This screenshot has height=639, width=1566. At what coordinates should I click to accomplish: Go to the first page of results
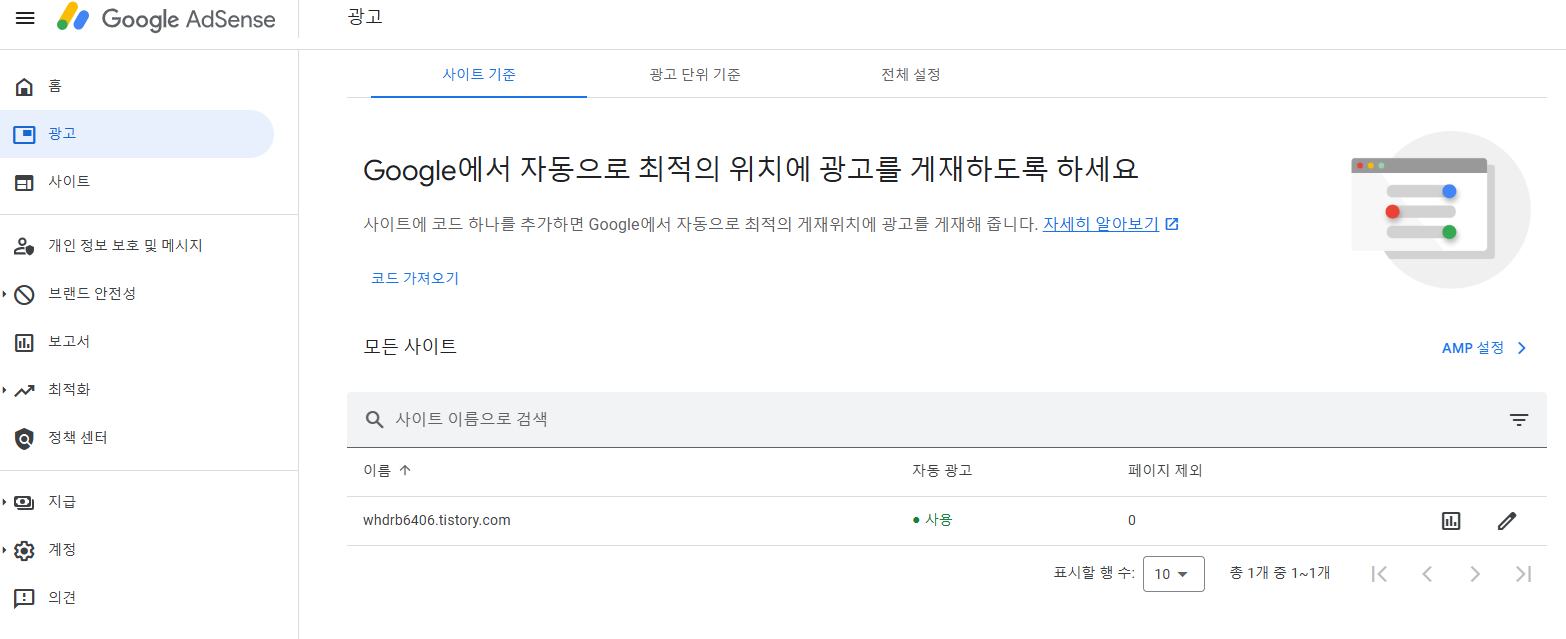coord(1379,574)
